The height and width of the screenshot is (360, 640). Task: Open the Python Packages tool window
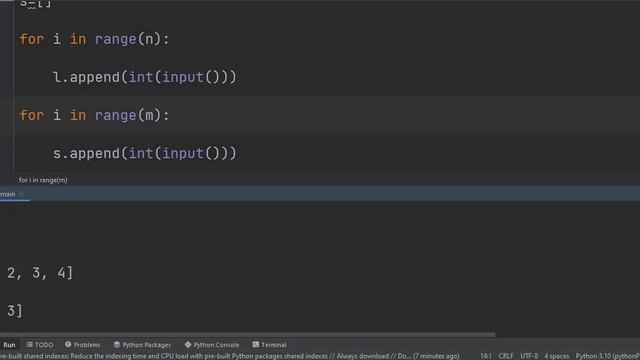[142, 345]
